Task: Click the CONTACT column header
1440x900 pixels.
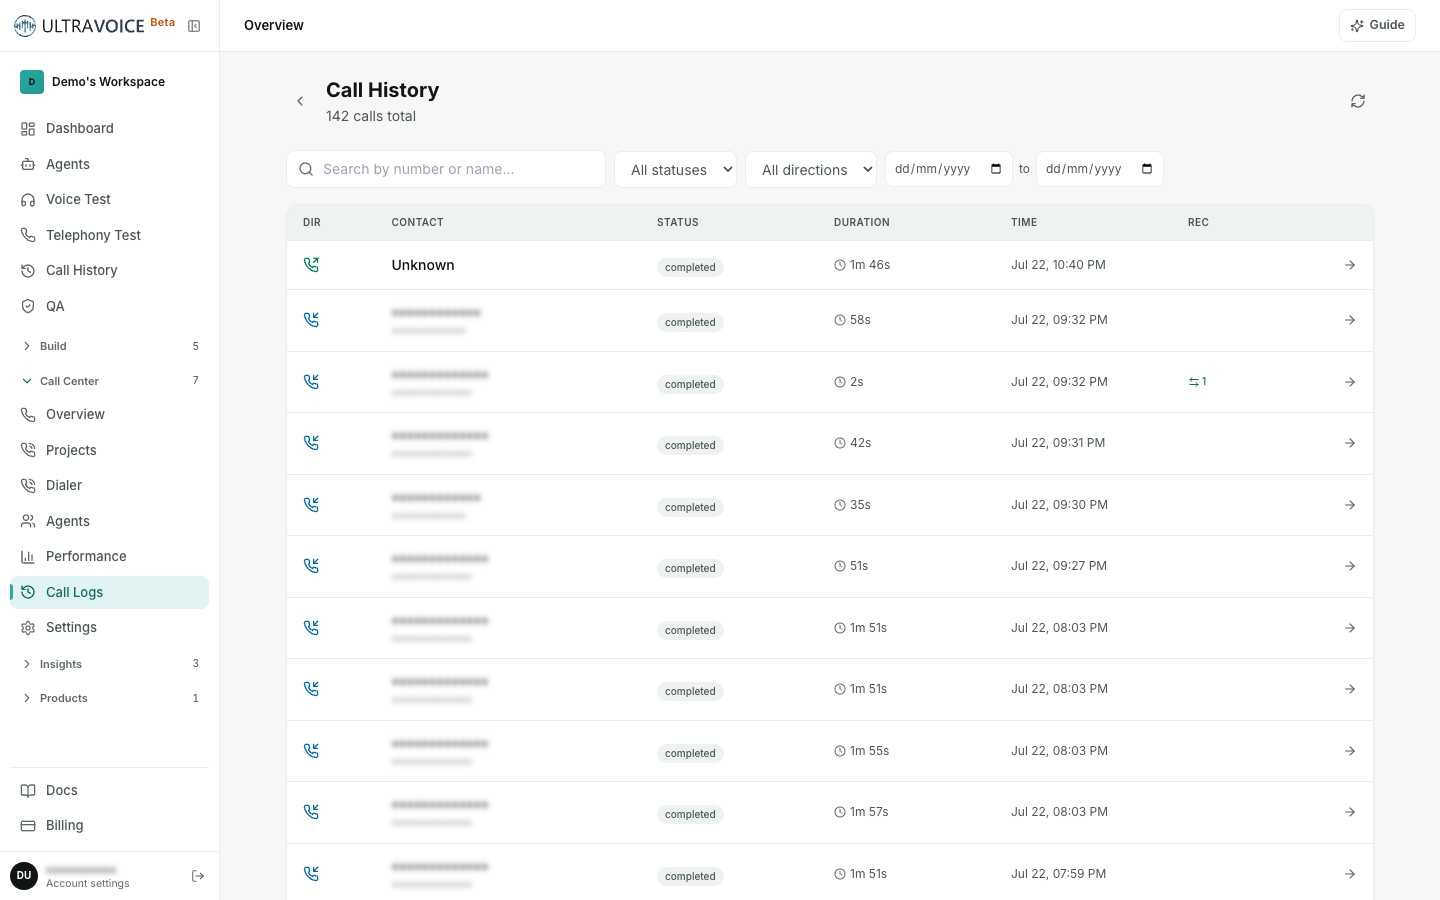Action: pyautogui.click(x=417, y=223)
